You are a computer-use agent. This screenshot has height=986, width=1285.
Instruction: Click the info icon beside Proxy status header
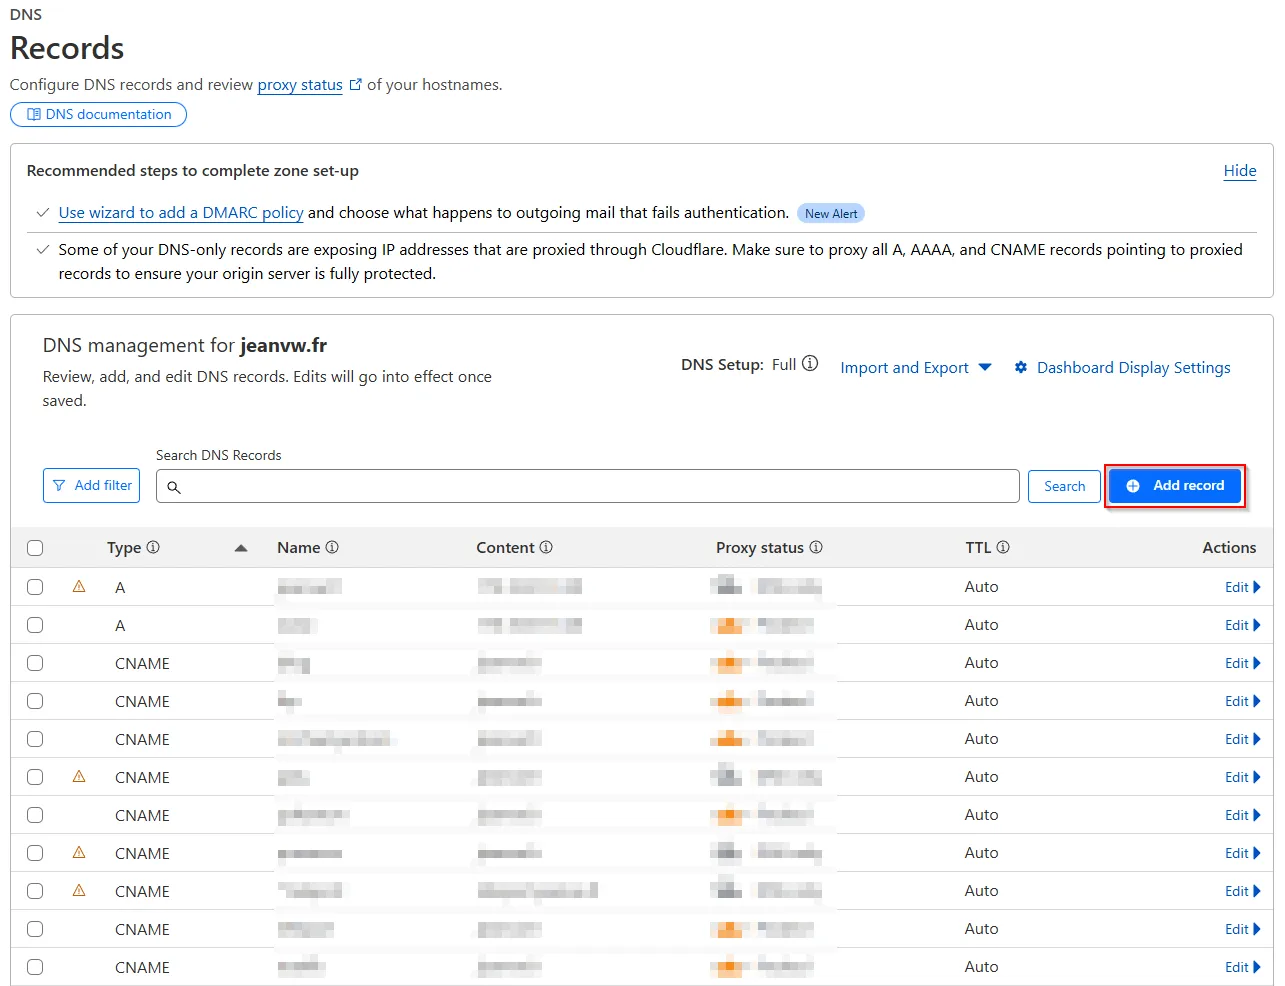816,547
